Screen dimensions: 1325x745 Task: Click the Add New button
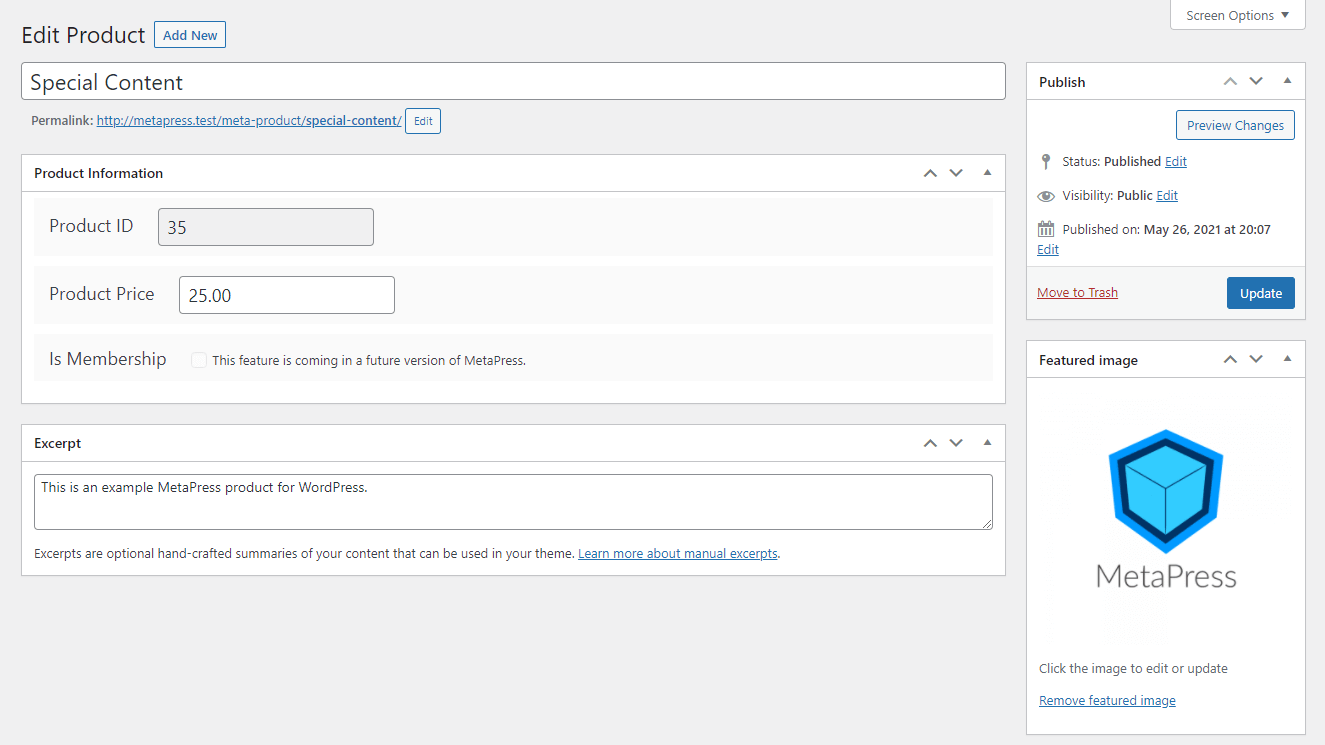pyautogui.click(x=189, y=34)
